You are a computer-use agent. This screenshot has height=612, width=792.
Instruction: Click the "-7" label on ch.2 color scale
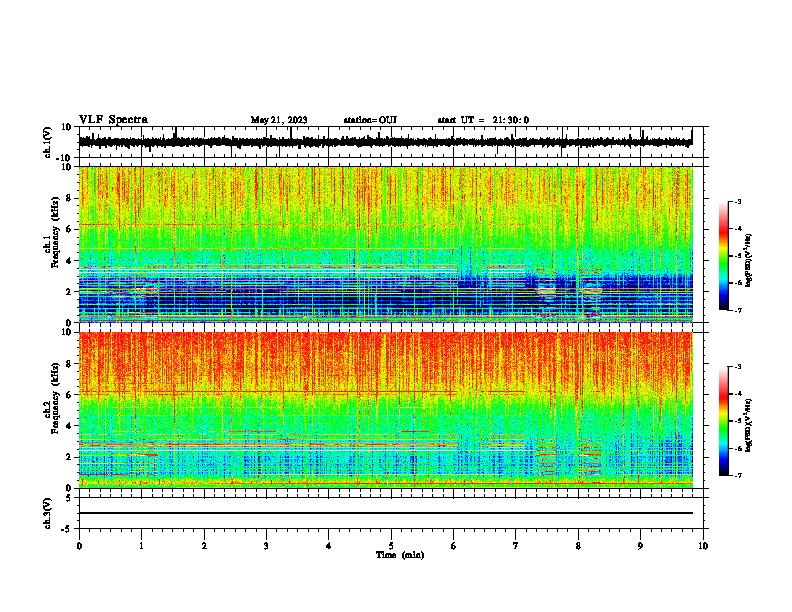[738, 475]
